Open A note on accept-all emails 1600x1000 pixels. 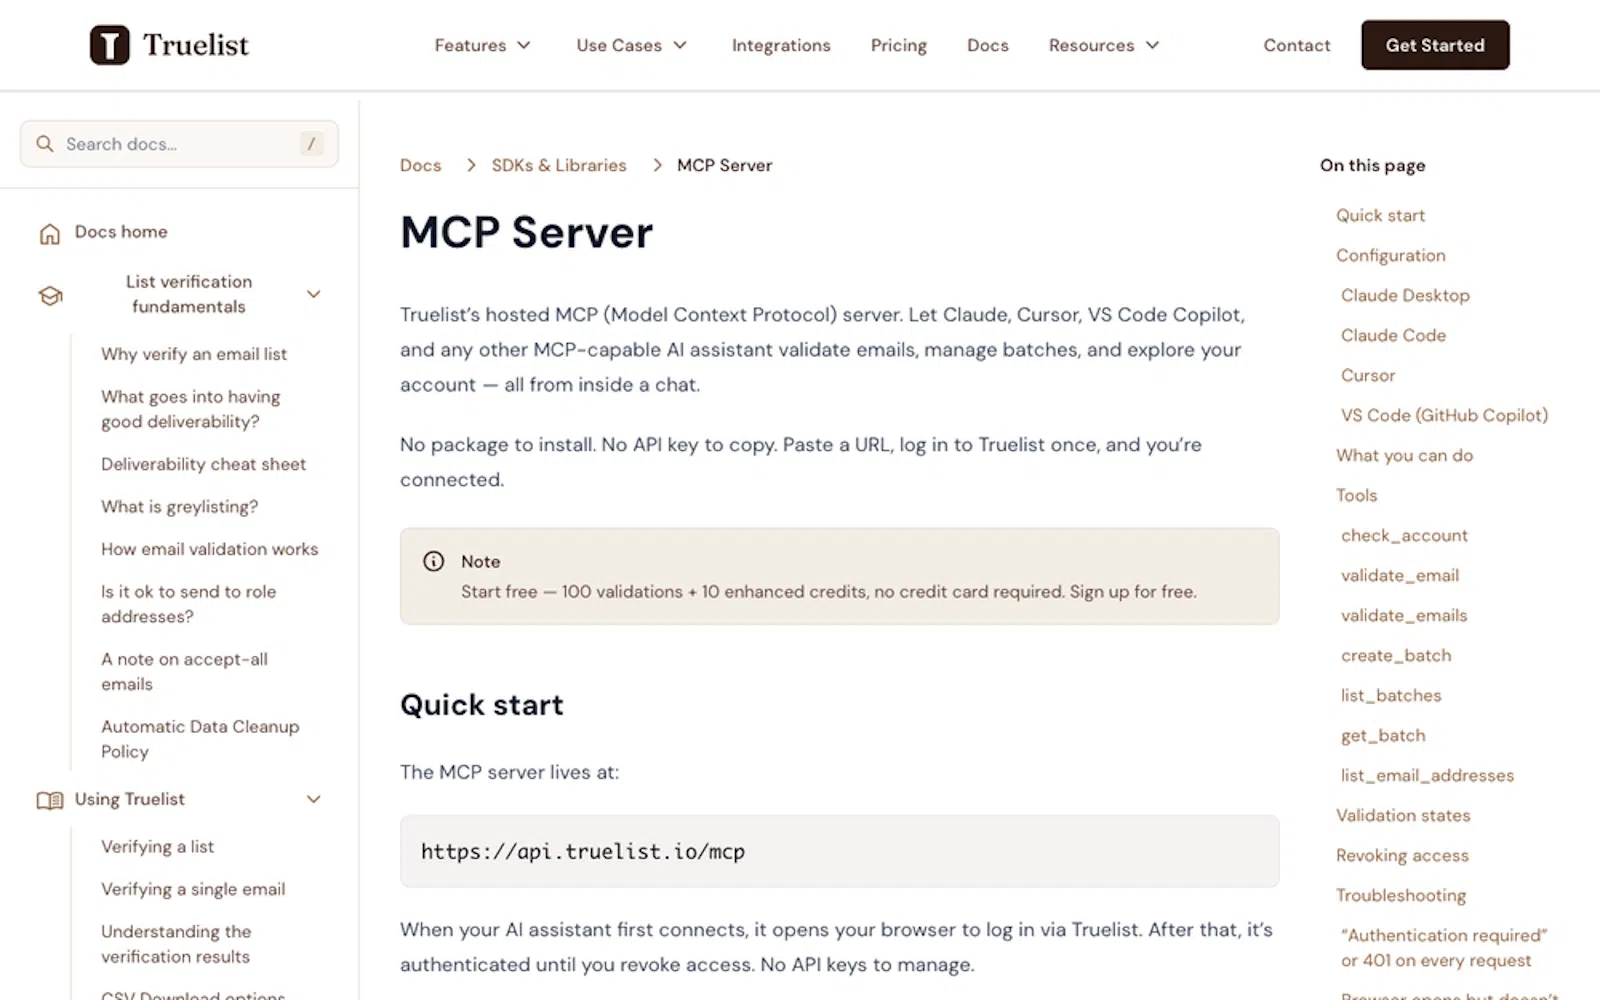coord(184,672)
